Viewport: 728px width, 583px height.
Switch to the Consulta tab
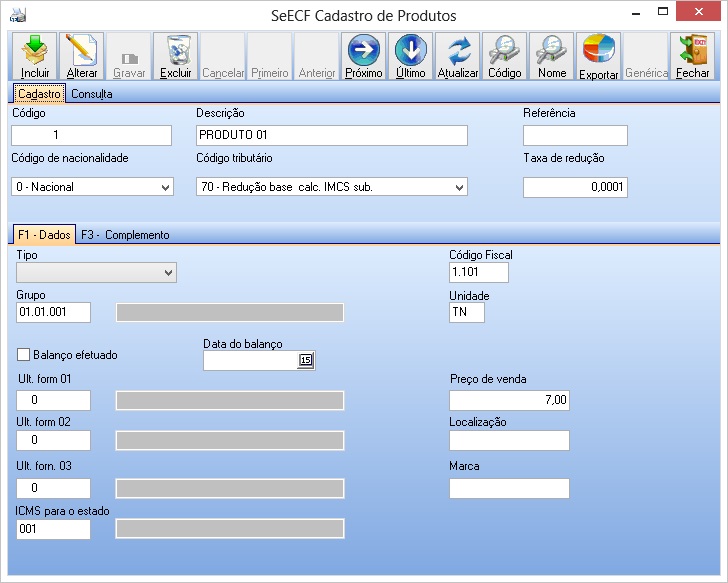click(91, 94)
